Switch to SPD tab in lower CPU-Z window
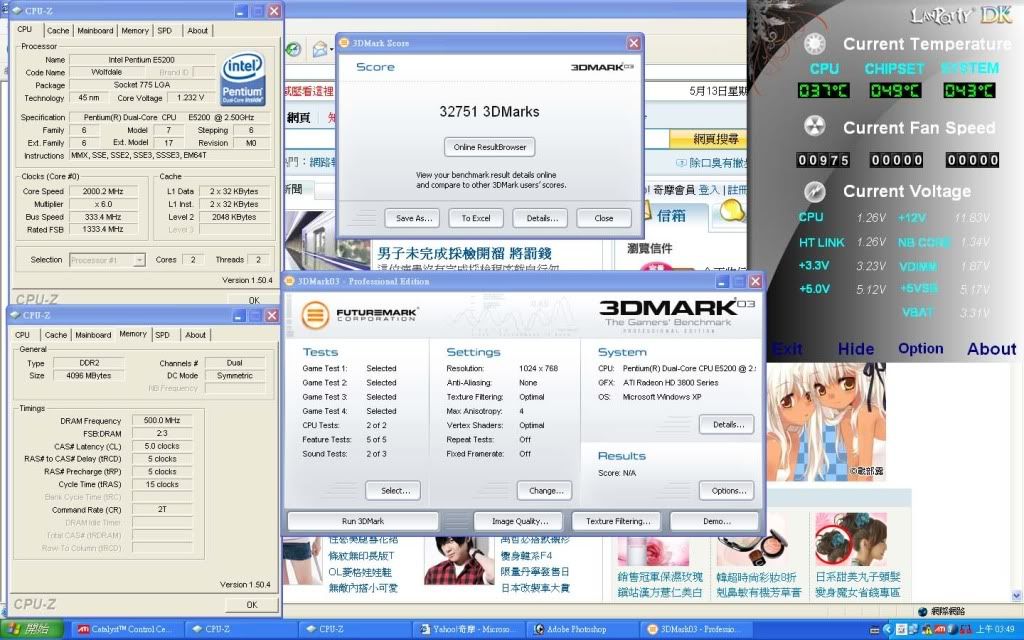Screen dimensions: 1024x640 point(162,335)
